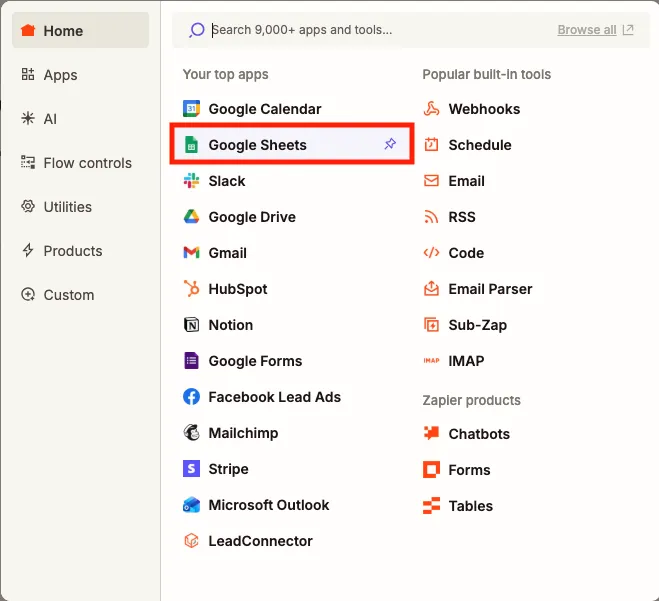Choose the RSS tool label
This screenshot has width=659, height=601.
click(462, 217)
